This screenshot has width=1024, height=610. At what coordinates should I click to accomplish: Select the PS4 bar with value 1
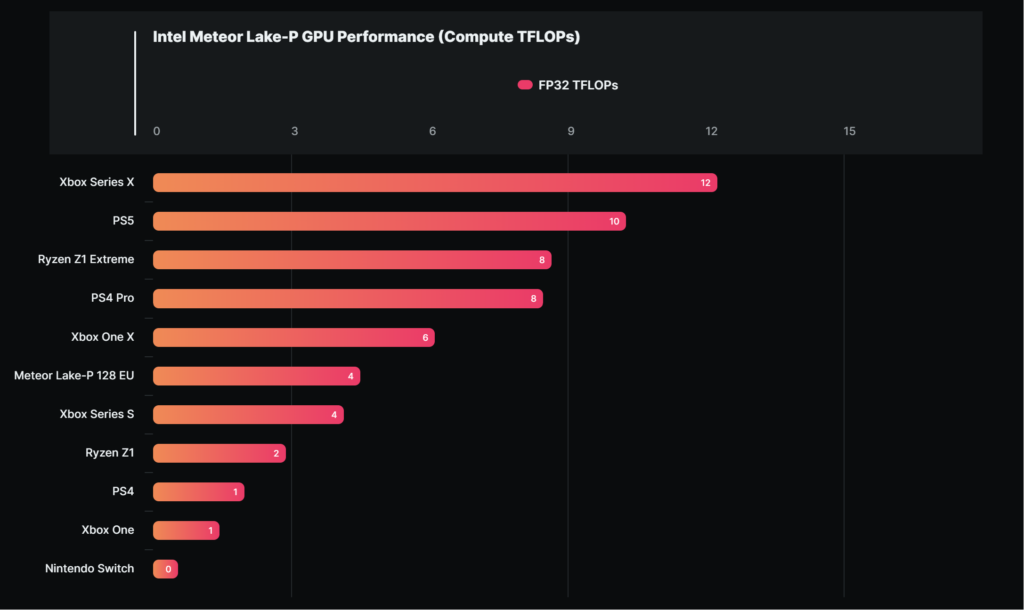click(199, 492)
